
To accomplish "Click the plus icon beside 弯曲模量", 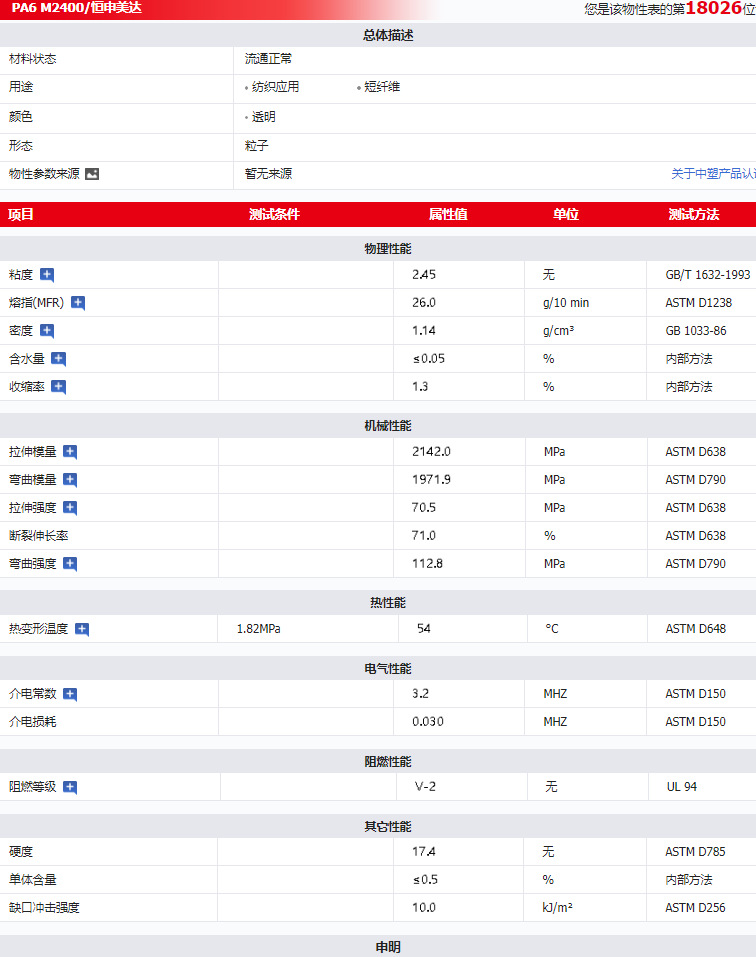I will coord(70,480).
